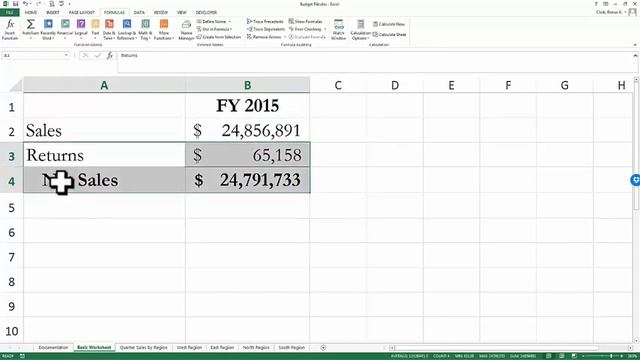The height and width of the screenshot is (360, 640).
Task: Select row 5 header
Action: 11,207
